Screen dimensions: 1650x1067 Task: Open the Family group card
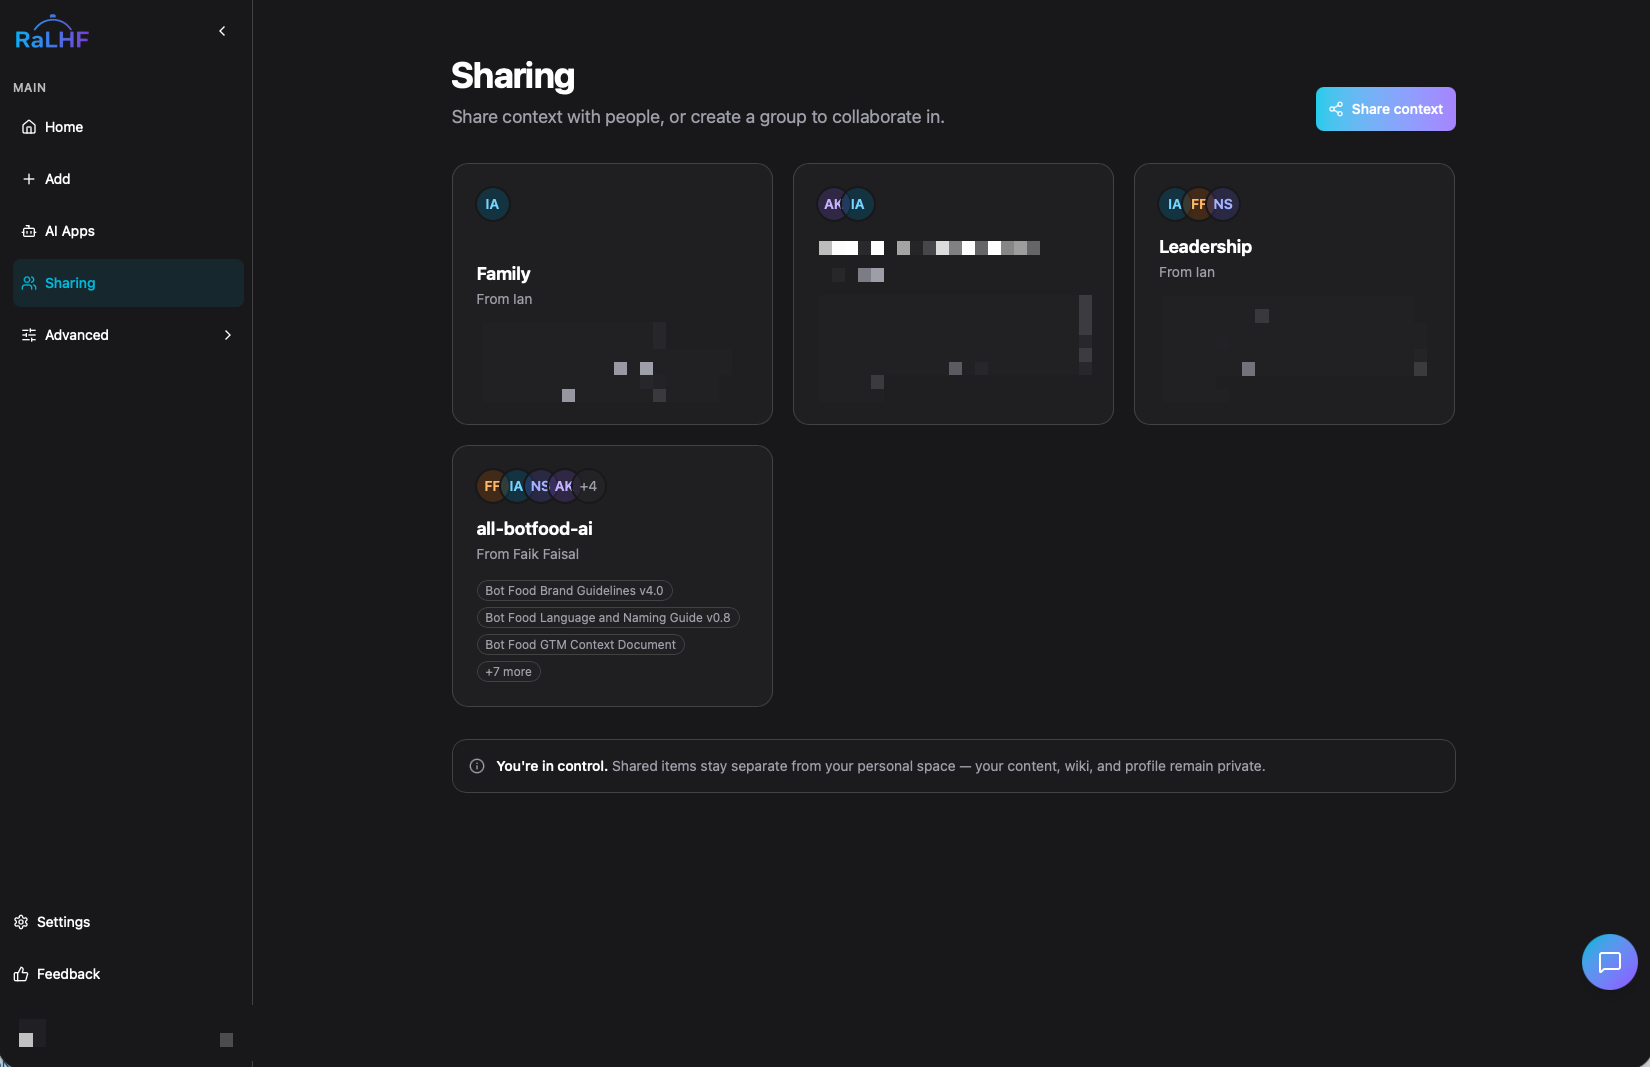[612, 294]
